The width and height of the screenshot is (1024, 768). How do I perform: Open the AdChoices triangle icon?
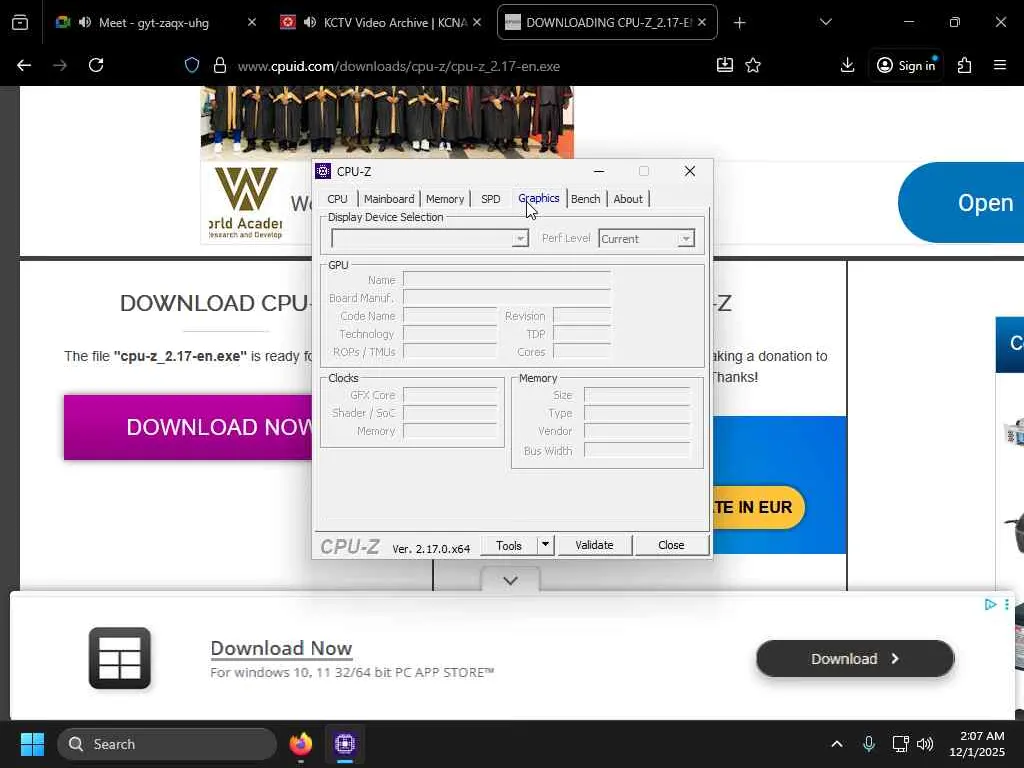click(990, 605)
